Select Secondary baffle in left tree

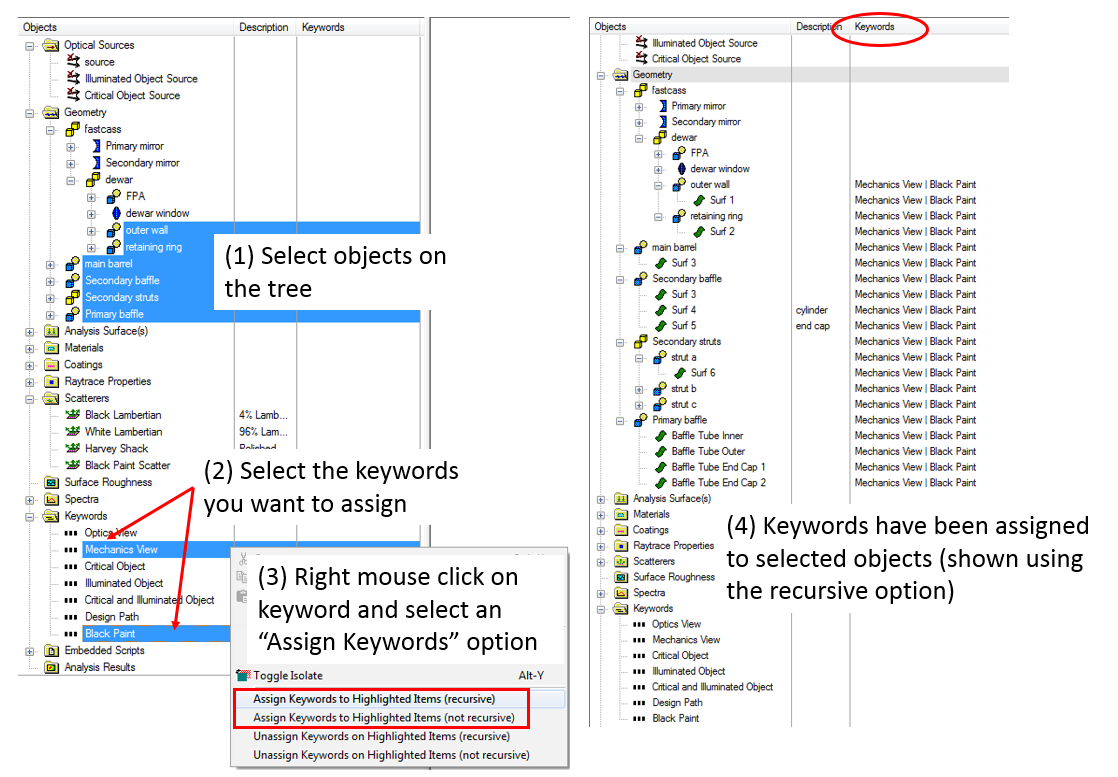pyautogui.click(x=122, y=280)
